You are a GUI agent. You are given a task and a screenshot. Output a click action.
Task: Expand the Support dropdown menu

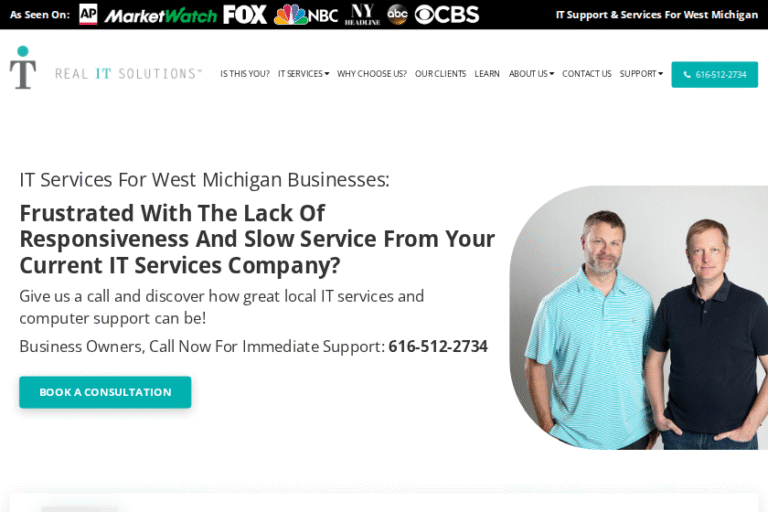coord(641,73)
